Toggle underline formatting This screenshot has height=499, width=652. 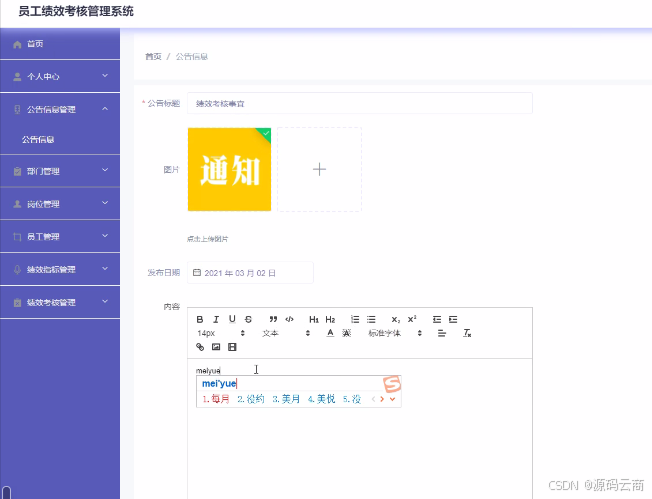[x=232, y=319]
